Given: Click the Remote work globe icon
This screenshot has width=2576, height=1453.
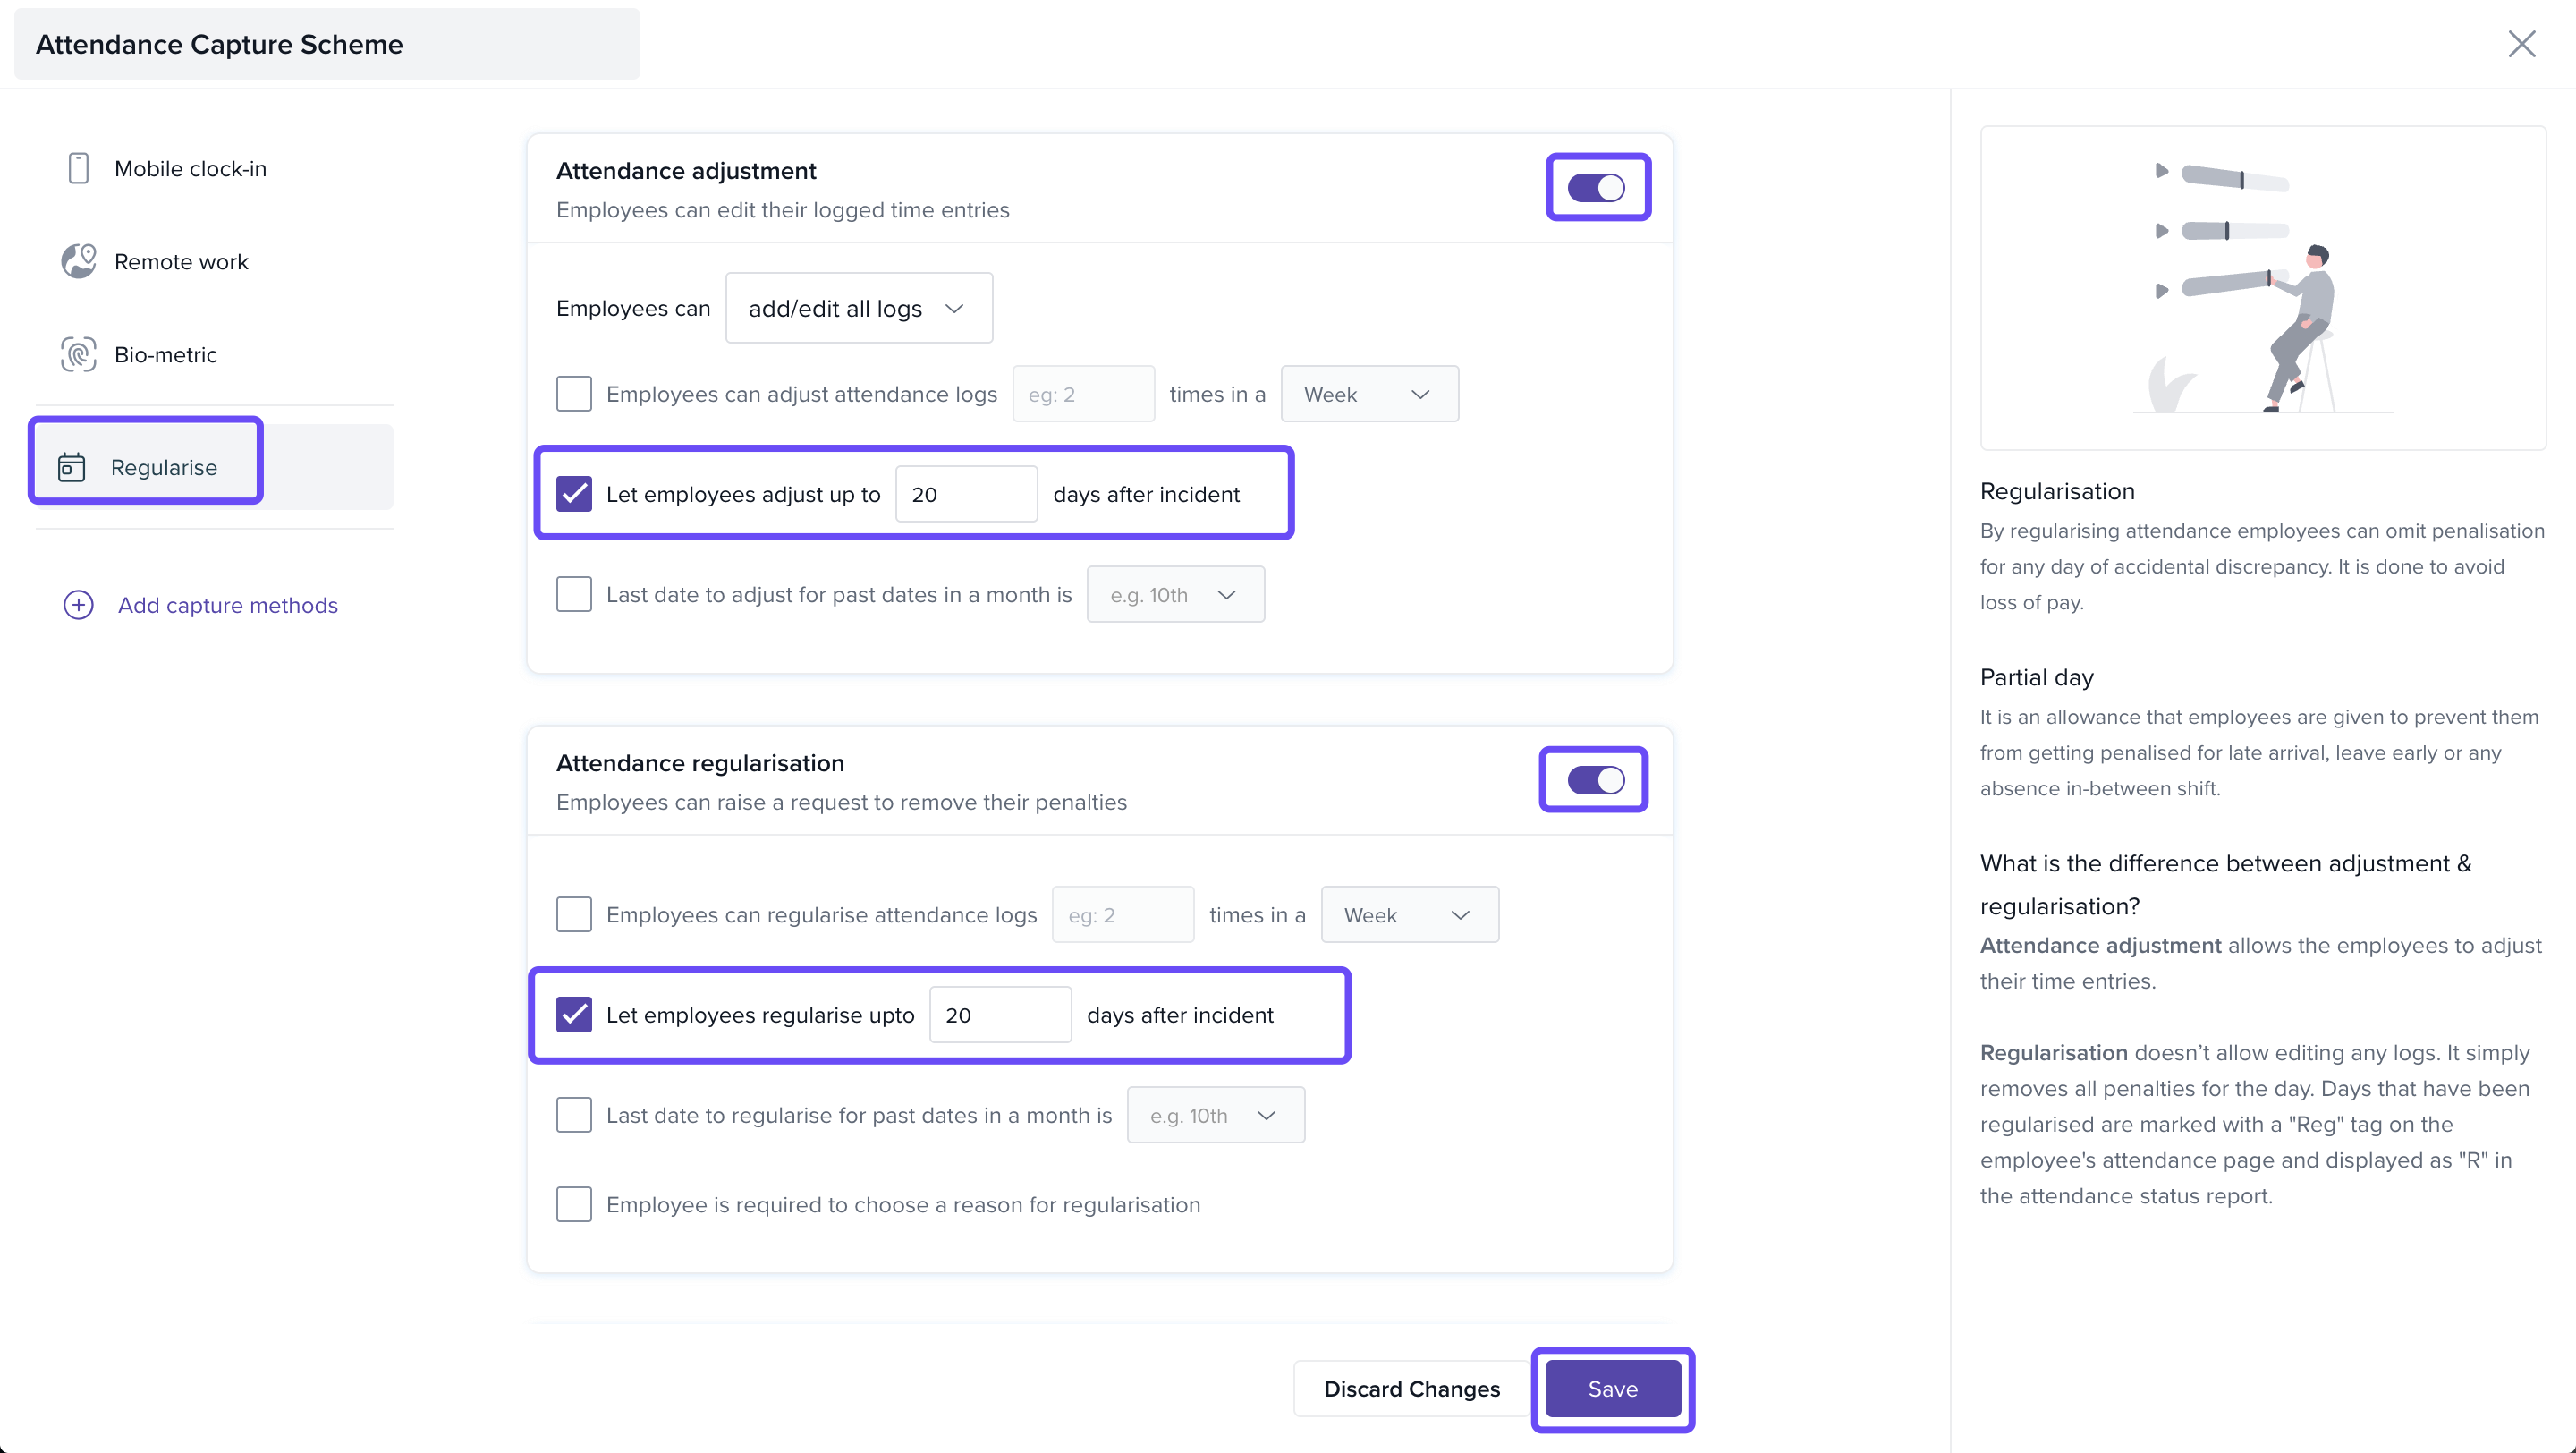Looking at the screenshot, I should pyautogui.click(x=78, y=261).
